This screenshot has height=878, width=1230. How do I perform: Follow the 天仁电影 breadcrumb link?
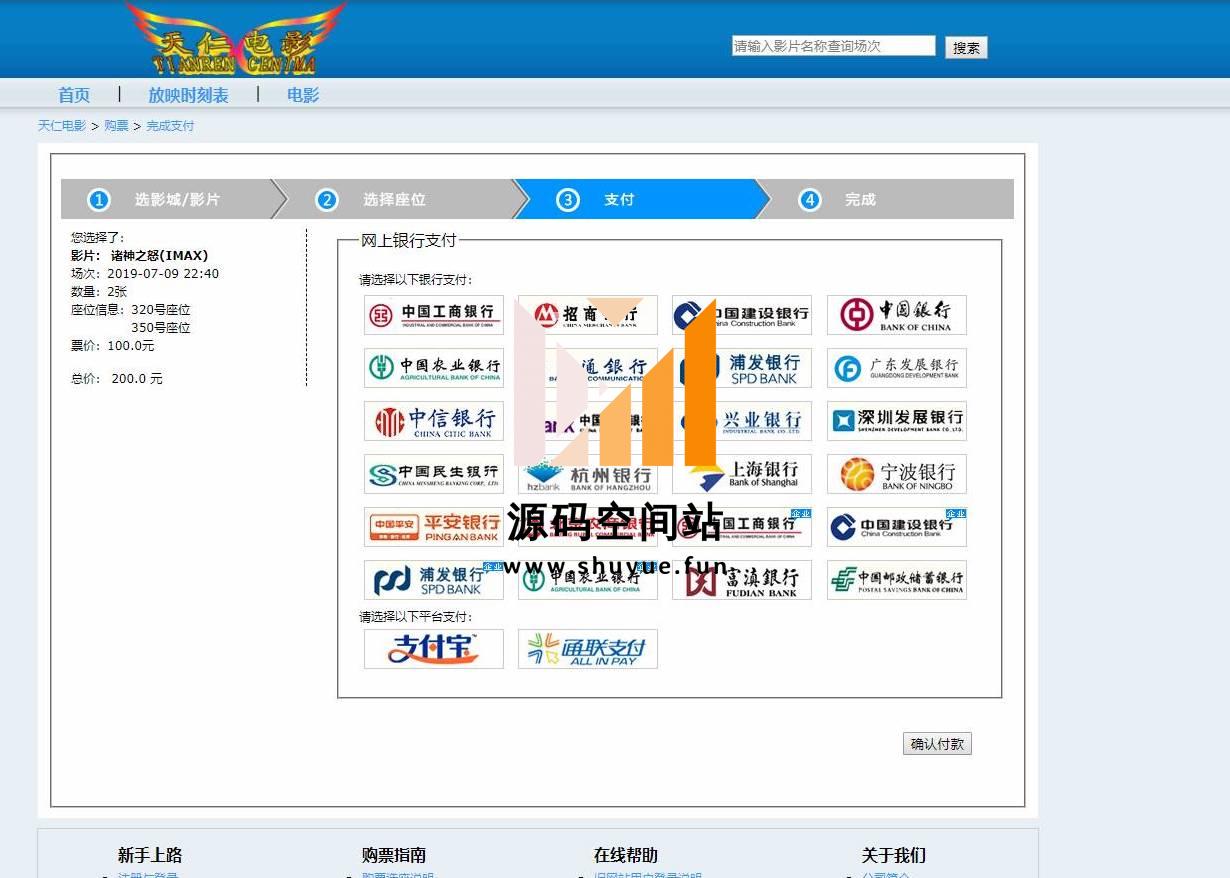point(62,126)
